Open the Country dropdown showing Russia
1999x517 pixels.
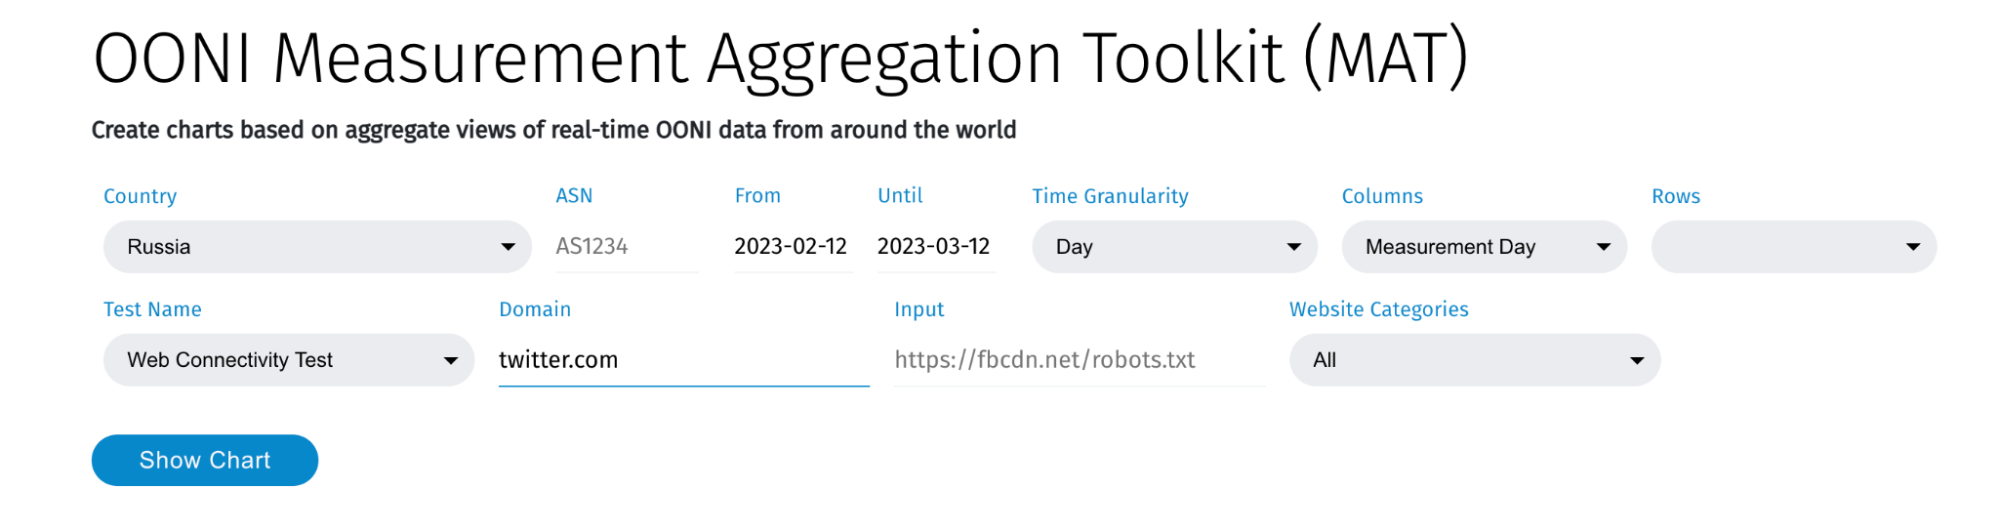(316, 247)
